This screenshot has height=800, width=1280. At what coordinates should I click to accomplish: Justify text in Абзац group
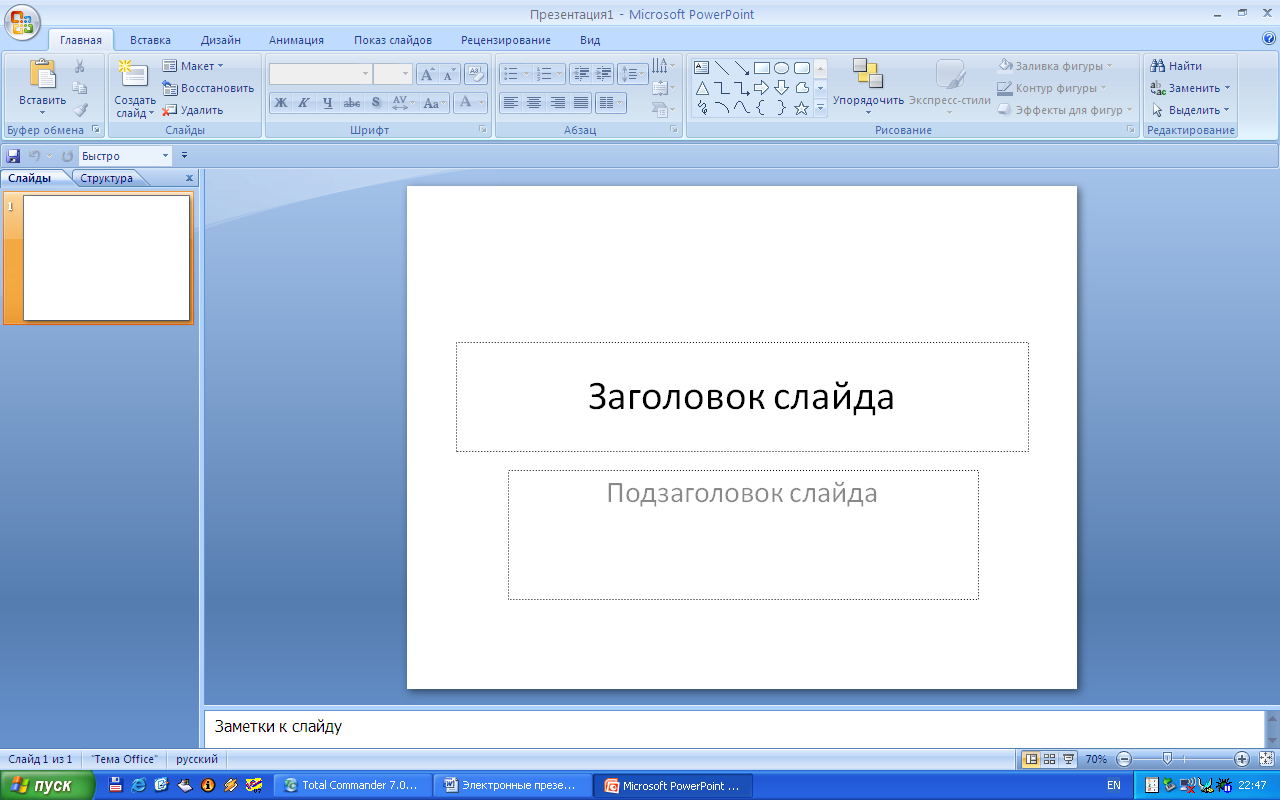click(x=581, y=103)
